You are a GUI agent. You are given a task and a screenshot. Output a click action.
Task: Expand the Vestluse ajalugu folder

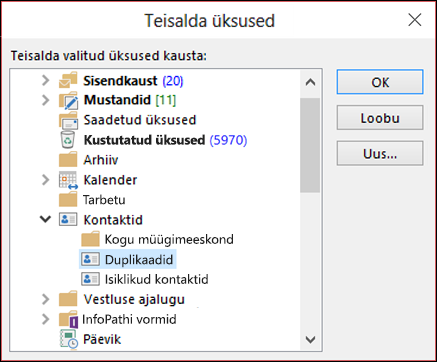[x=45, y=299]
